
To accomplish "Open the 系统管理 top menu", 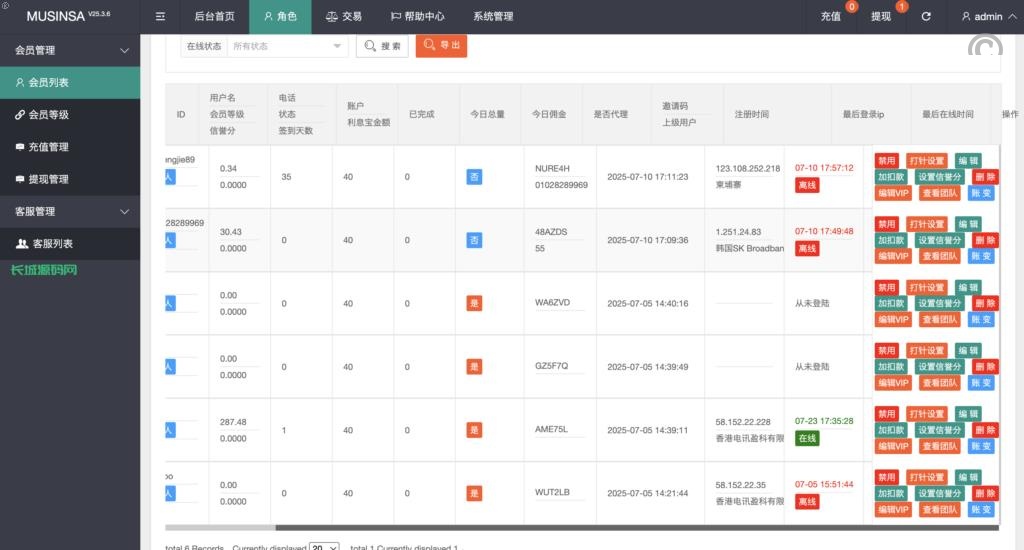I will (x=493, y=17).
